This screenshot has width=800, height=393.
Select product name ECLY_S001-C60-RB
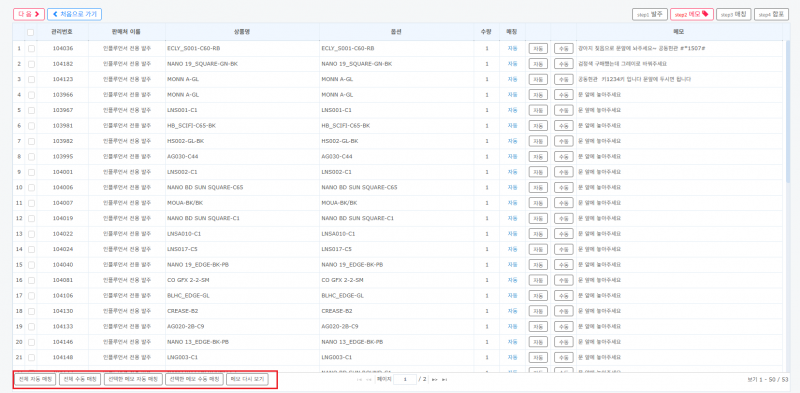[x=193, y=48]
